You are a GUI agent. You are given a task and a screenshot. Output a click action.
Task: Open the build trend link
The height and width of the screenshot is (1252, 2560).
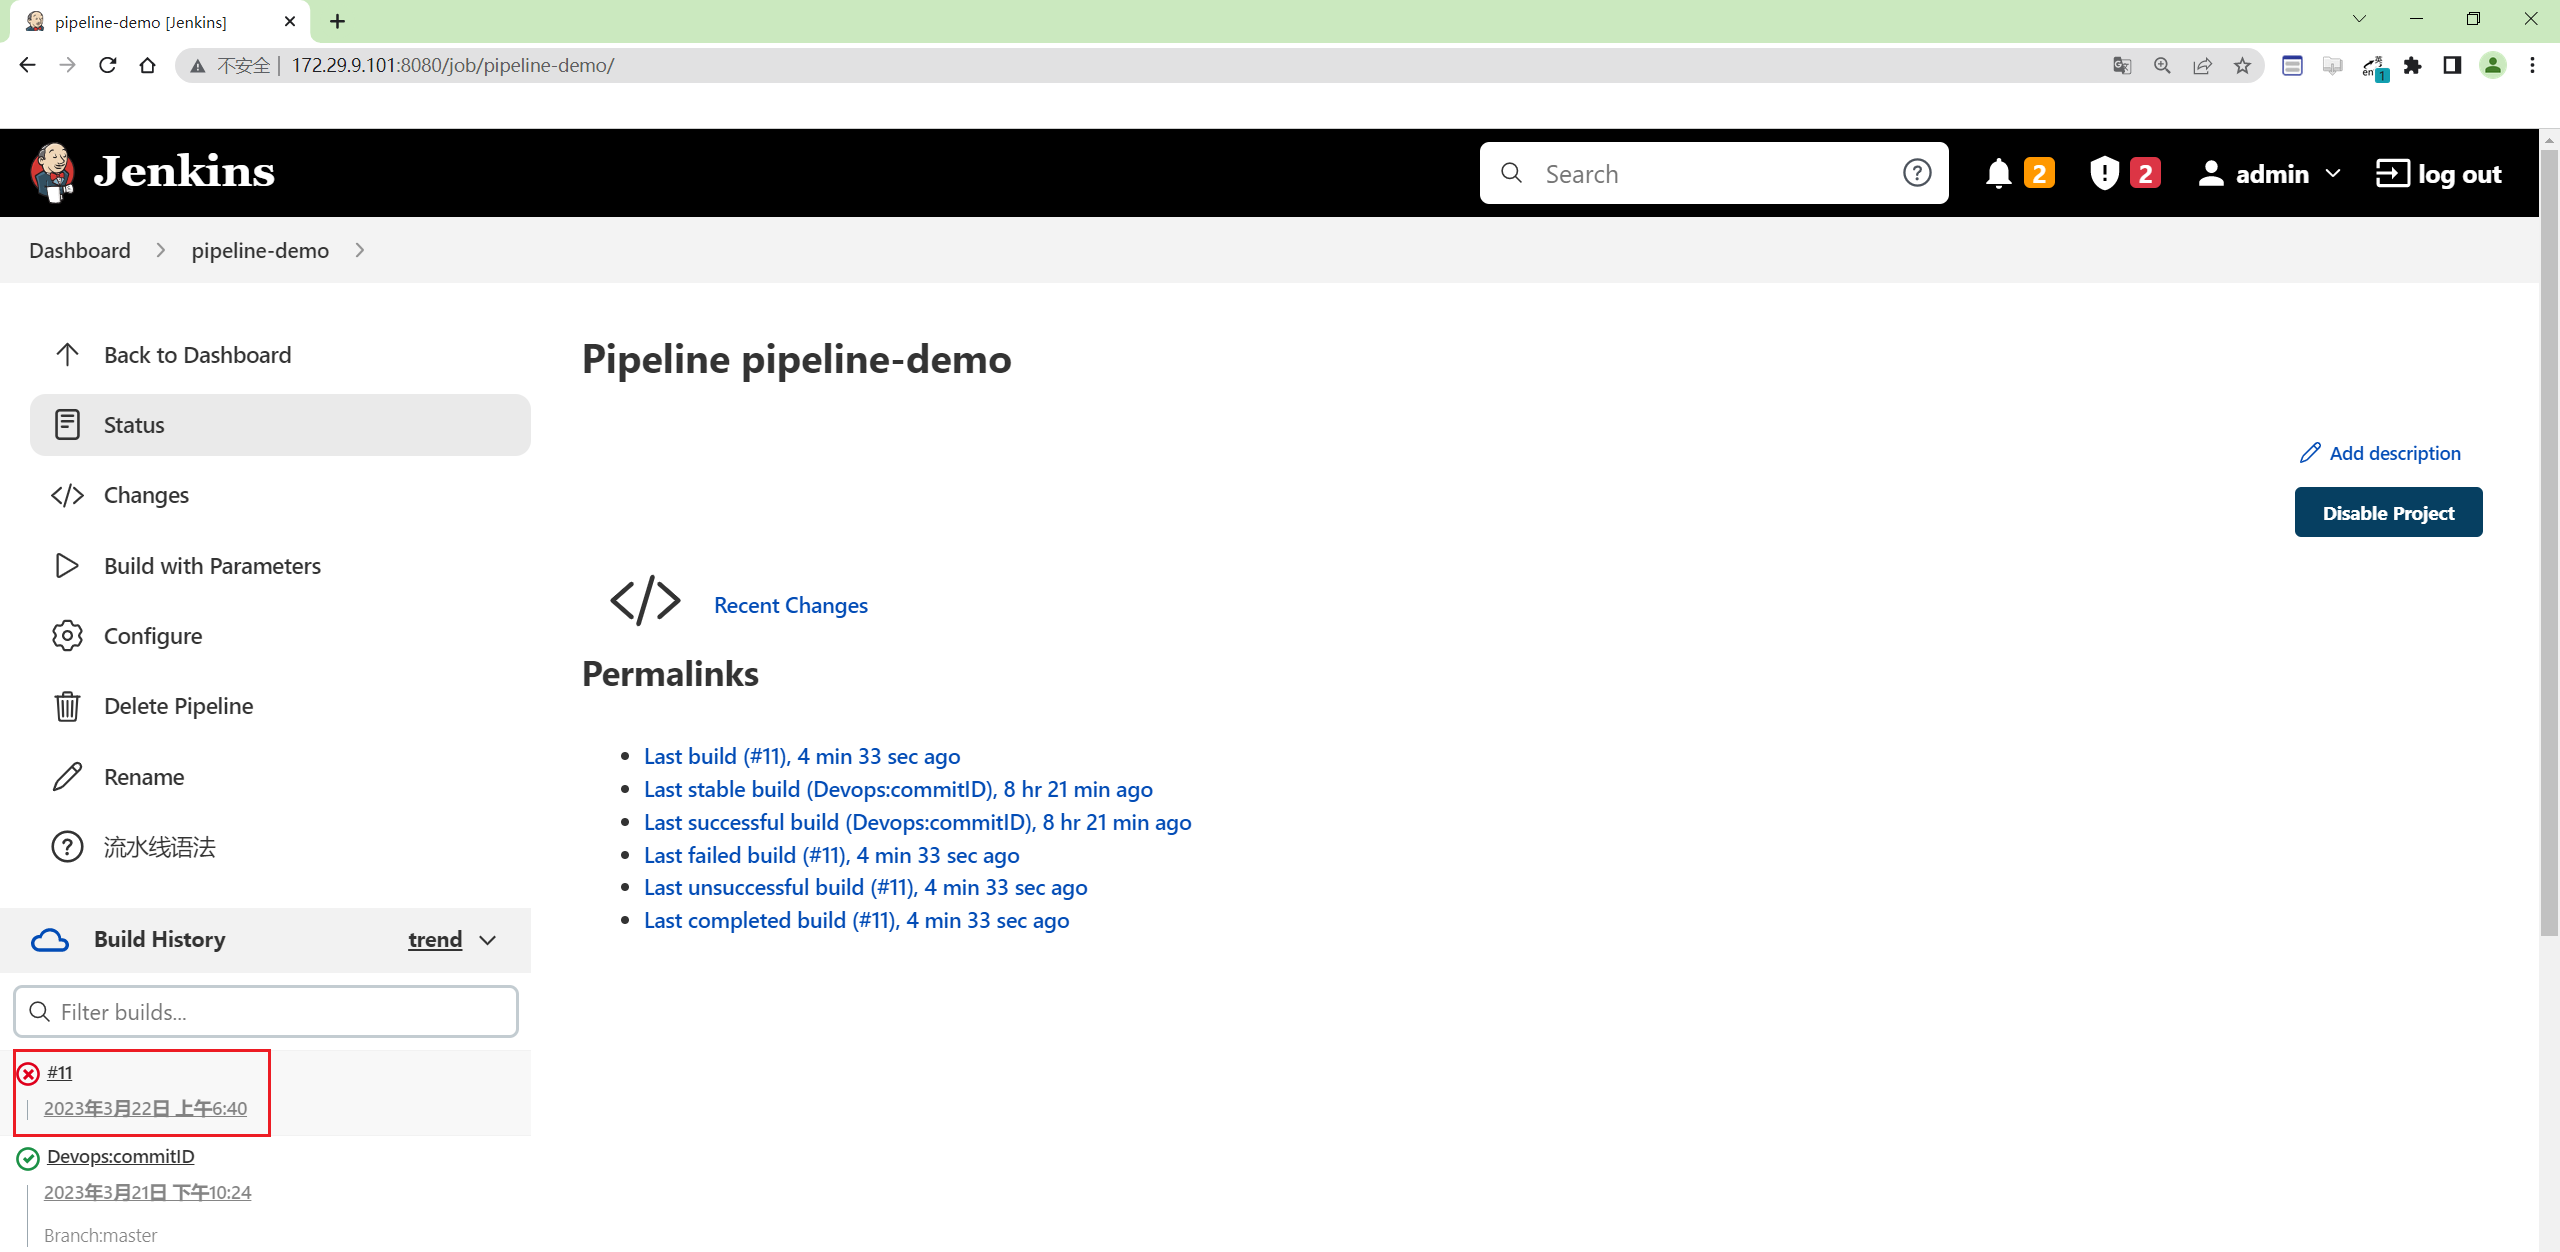coord(435,940)
